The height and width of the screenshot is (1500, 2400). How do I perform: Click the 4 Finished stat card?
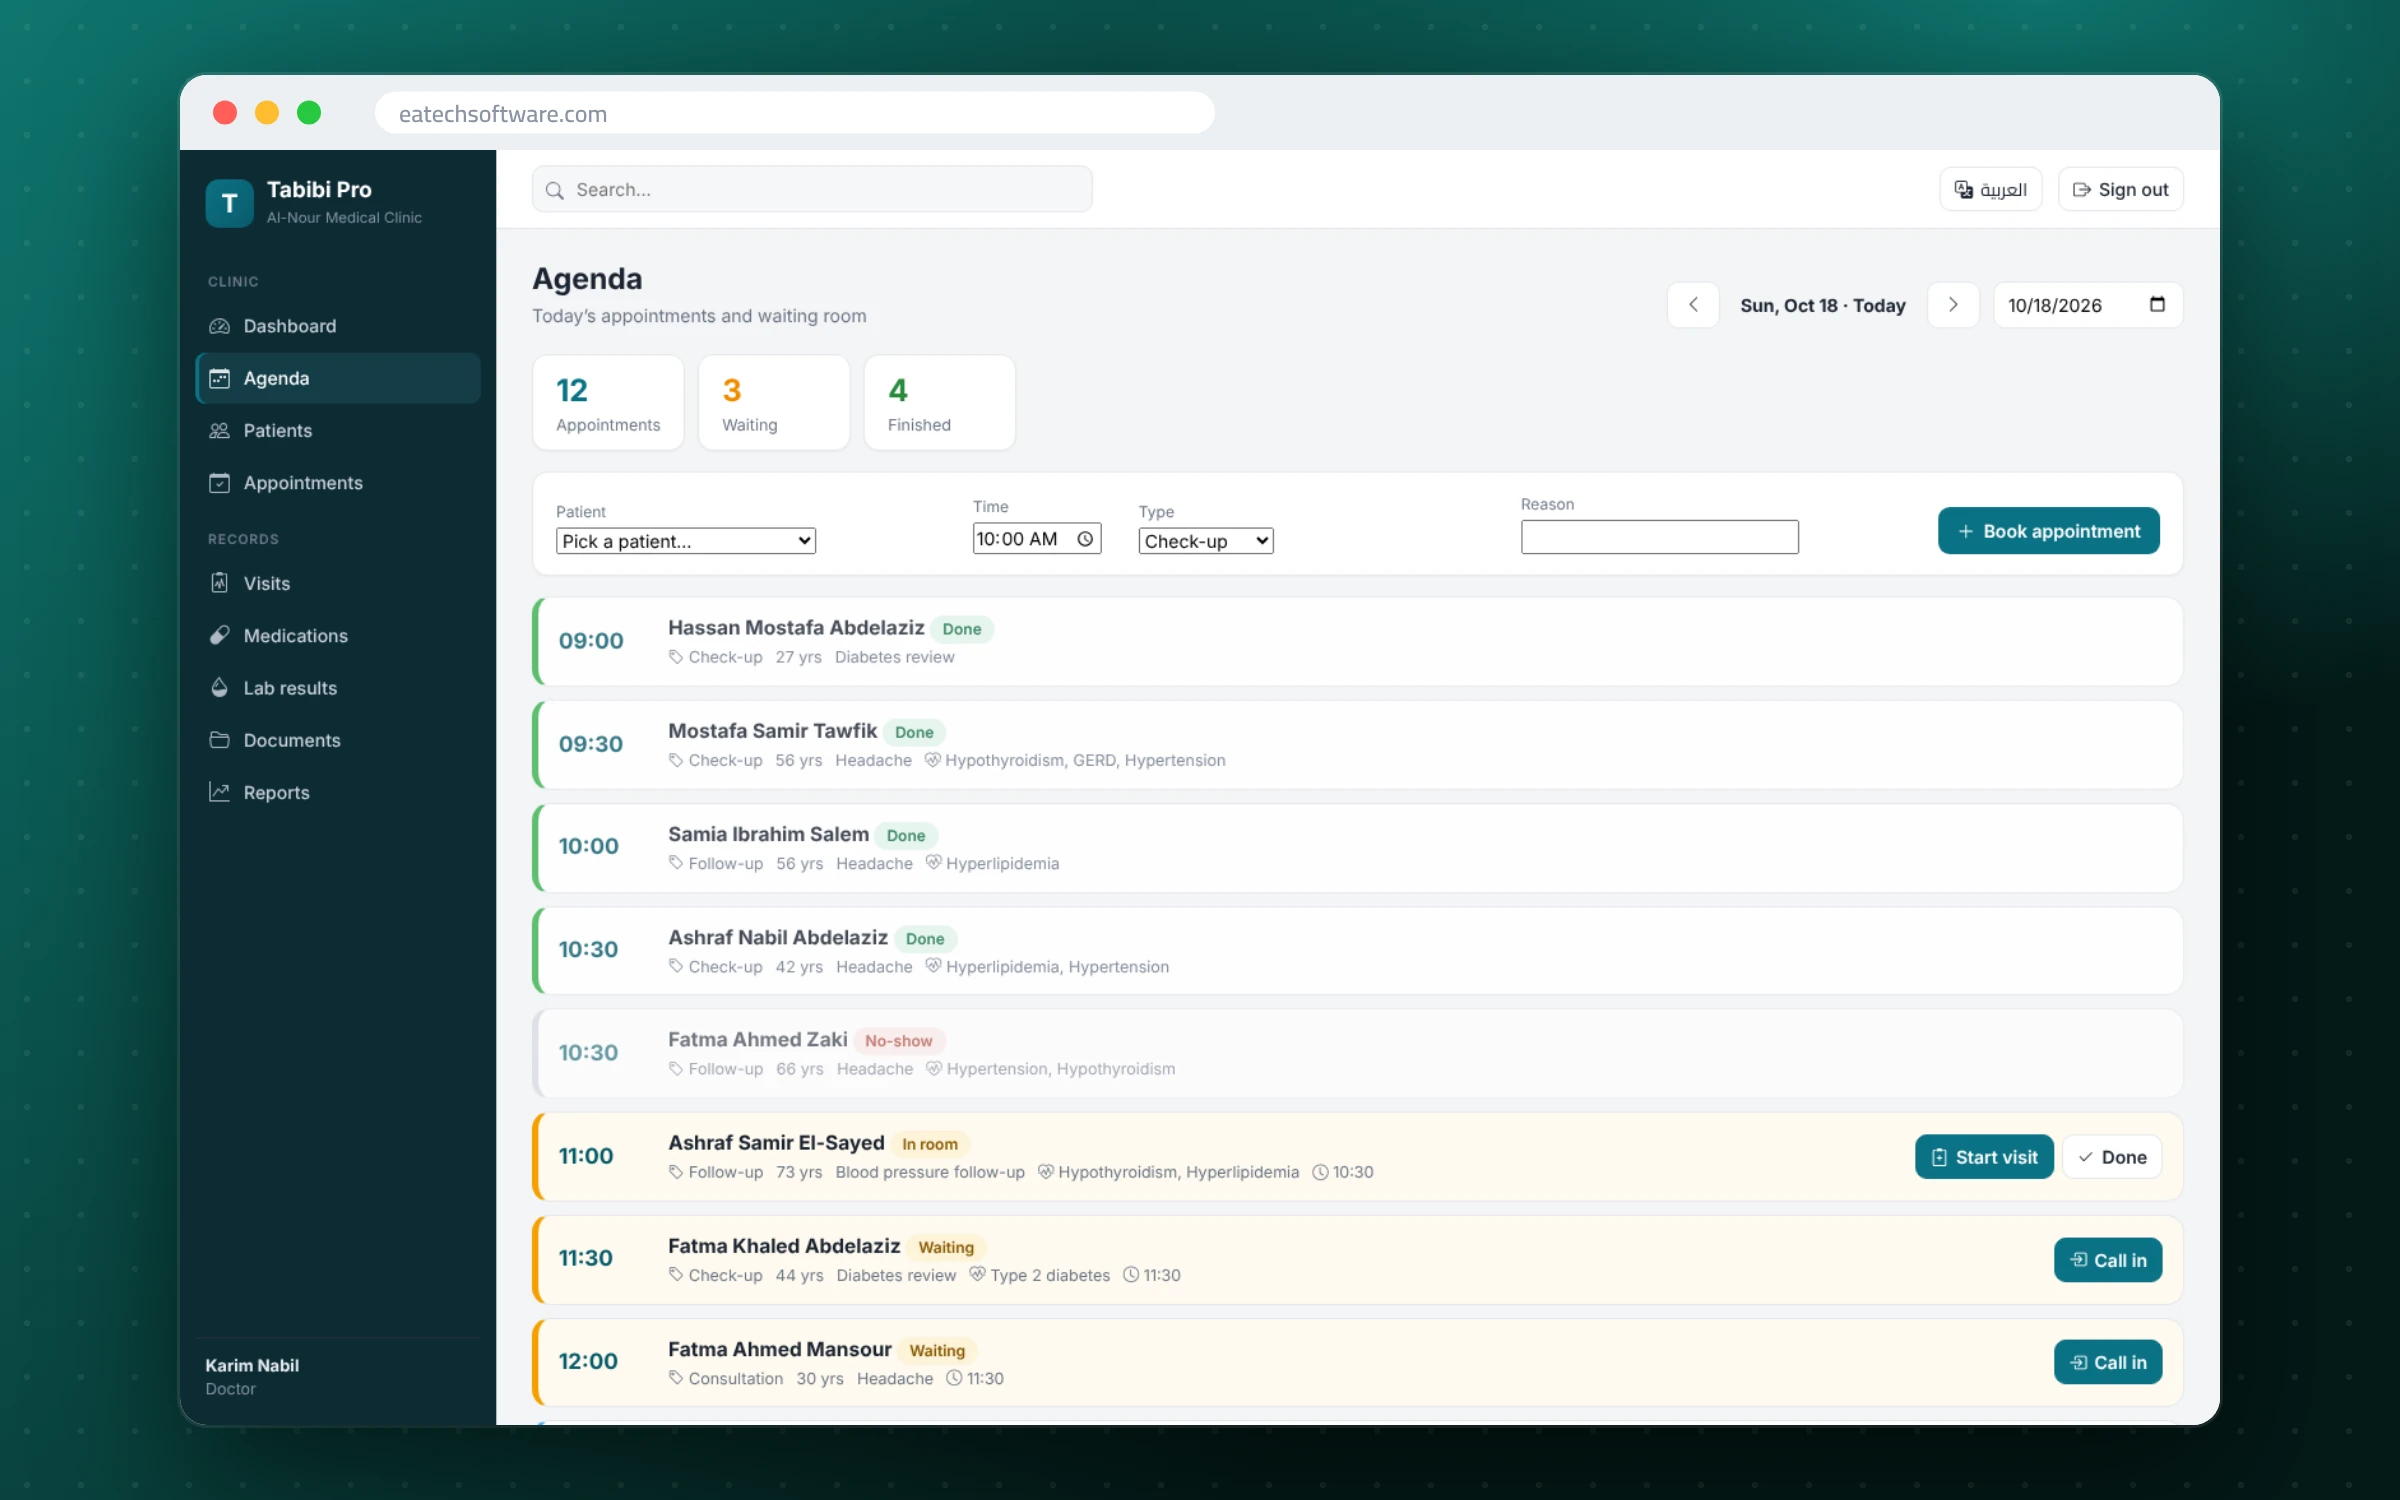pyautogui.click(x=940, y=403)
